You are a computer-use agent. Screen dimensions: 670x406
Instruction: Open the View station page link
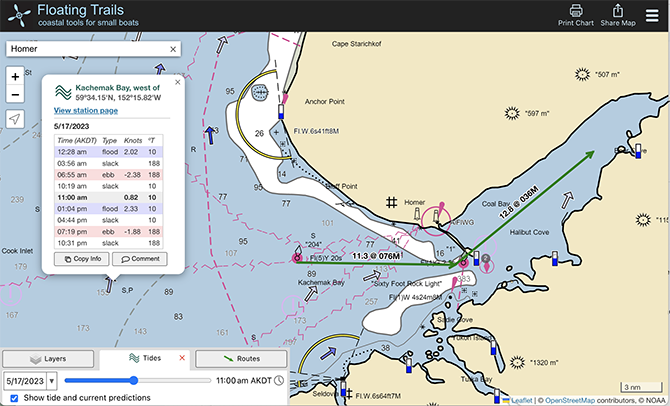[86, 110]
